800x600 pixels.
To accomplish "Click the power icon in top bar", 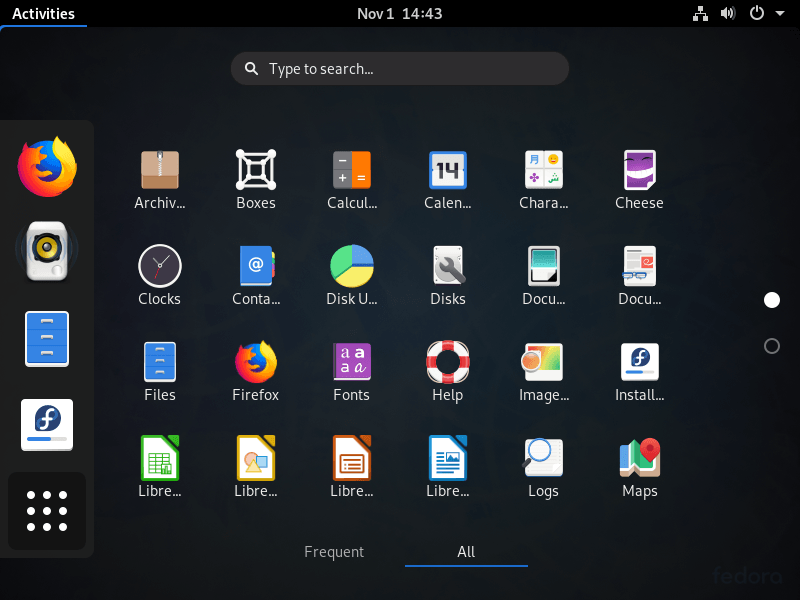I will click(x=757, y=13).
